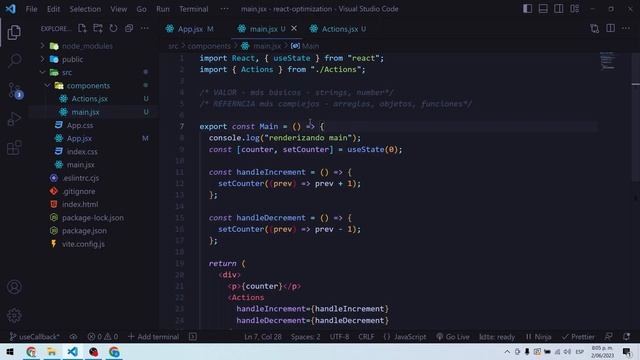Switch to the Actions.jsx tab
Screen dimensions: 640x360
coord(338,29)
